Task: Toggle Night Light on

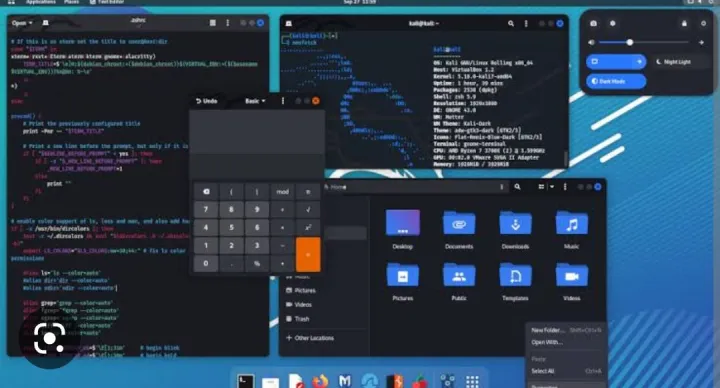Action: point(681,62)
